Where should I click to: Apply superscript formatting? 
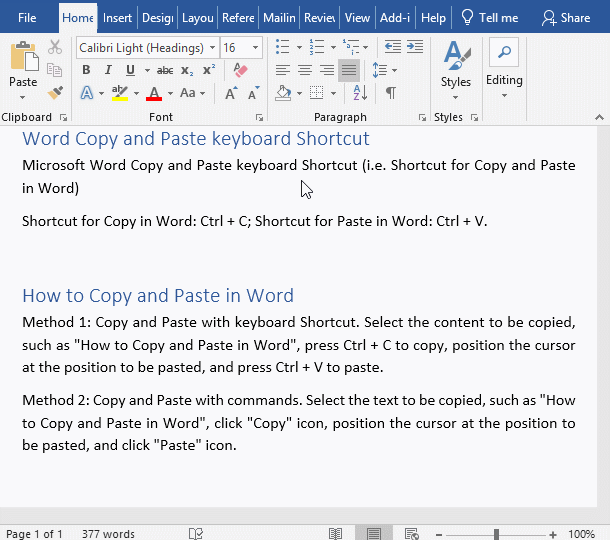209,70
